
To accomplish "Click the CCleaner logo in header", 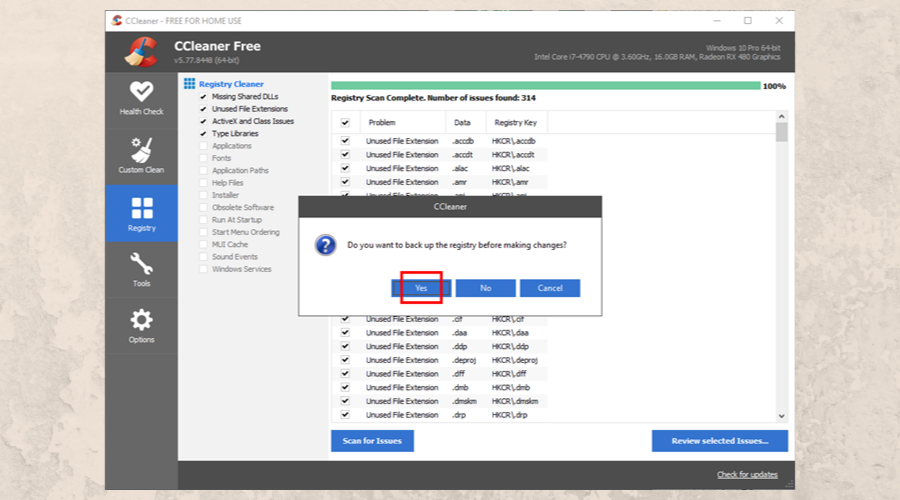I will click(141, 50).
